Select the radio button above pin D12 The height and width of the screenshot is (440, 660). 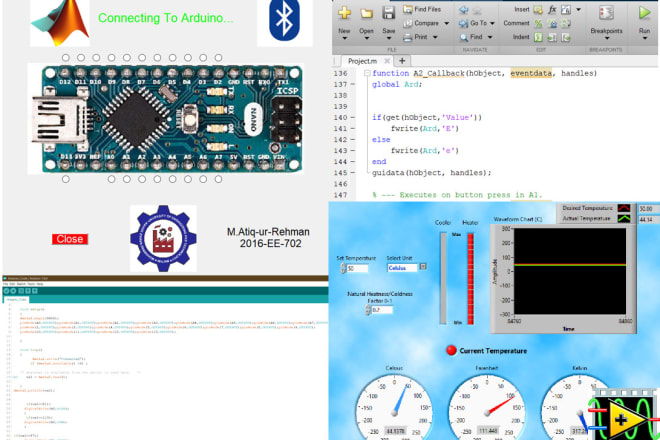coord(66,58)
